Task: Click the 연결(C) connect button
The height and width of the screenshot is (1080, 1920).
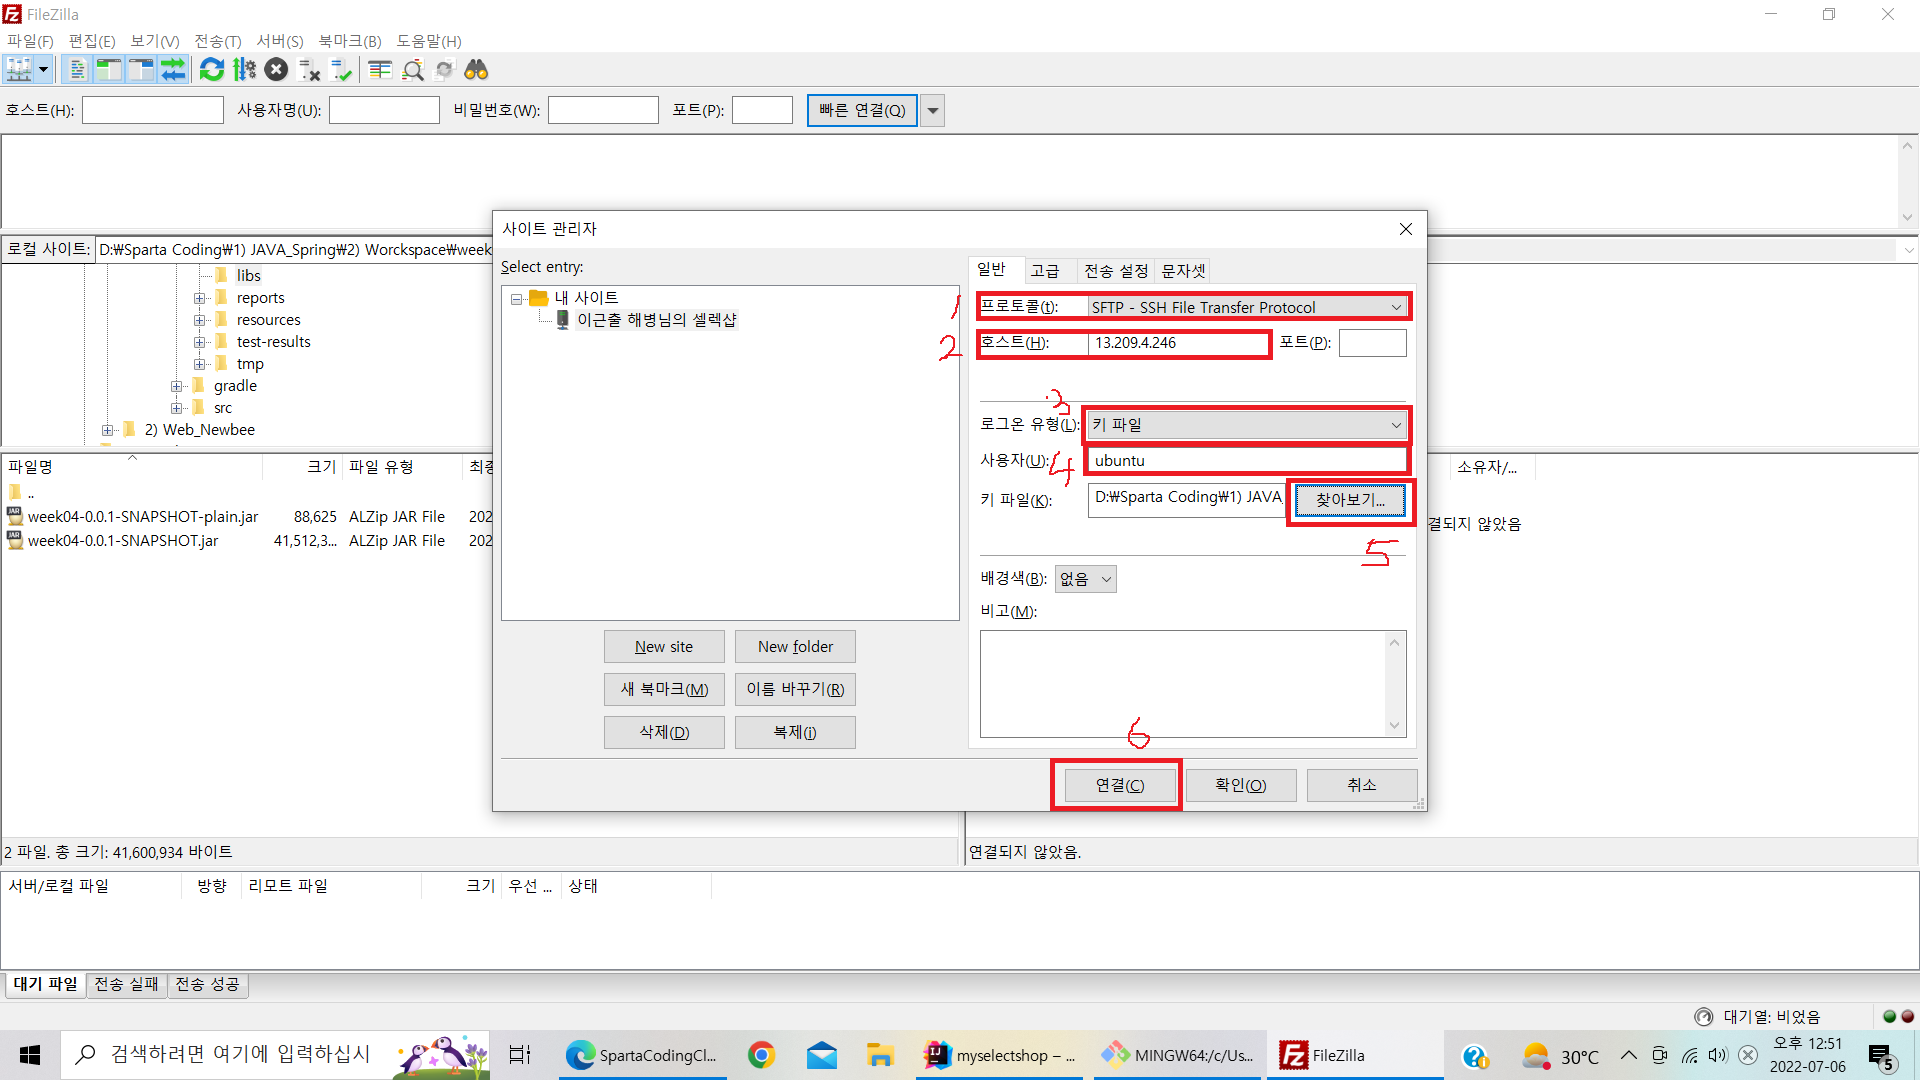Action: 1120,785
